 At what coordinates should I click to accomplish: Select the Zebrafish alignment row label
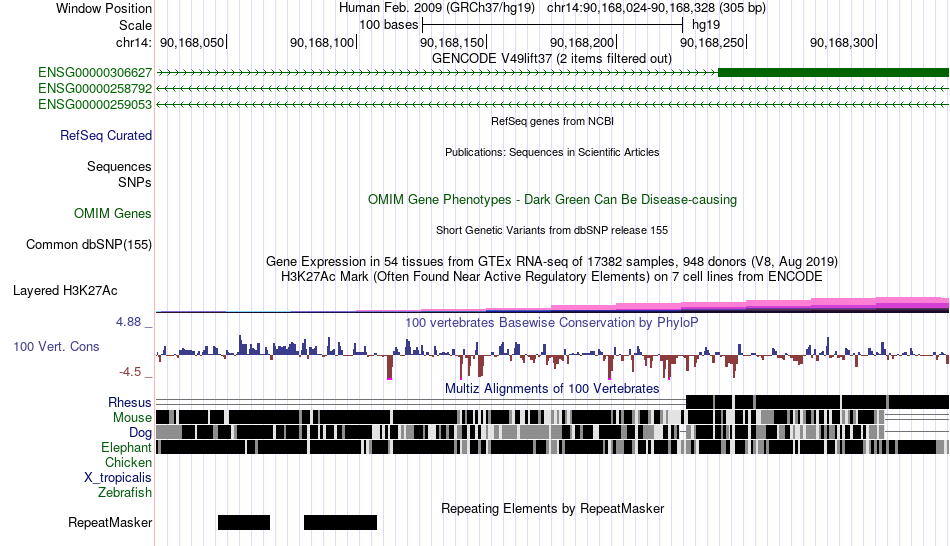[x=125, y=493]
